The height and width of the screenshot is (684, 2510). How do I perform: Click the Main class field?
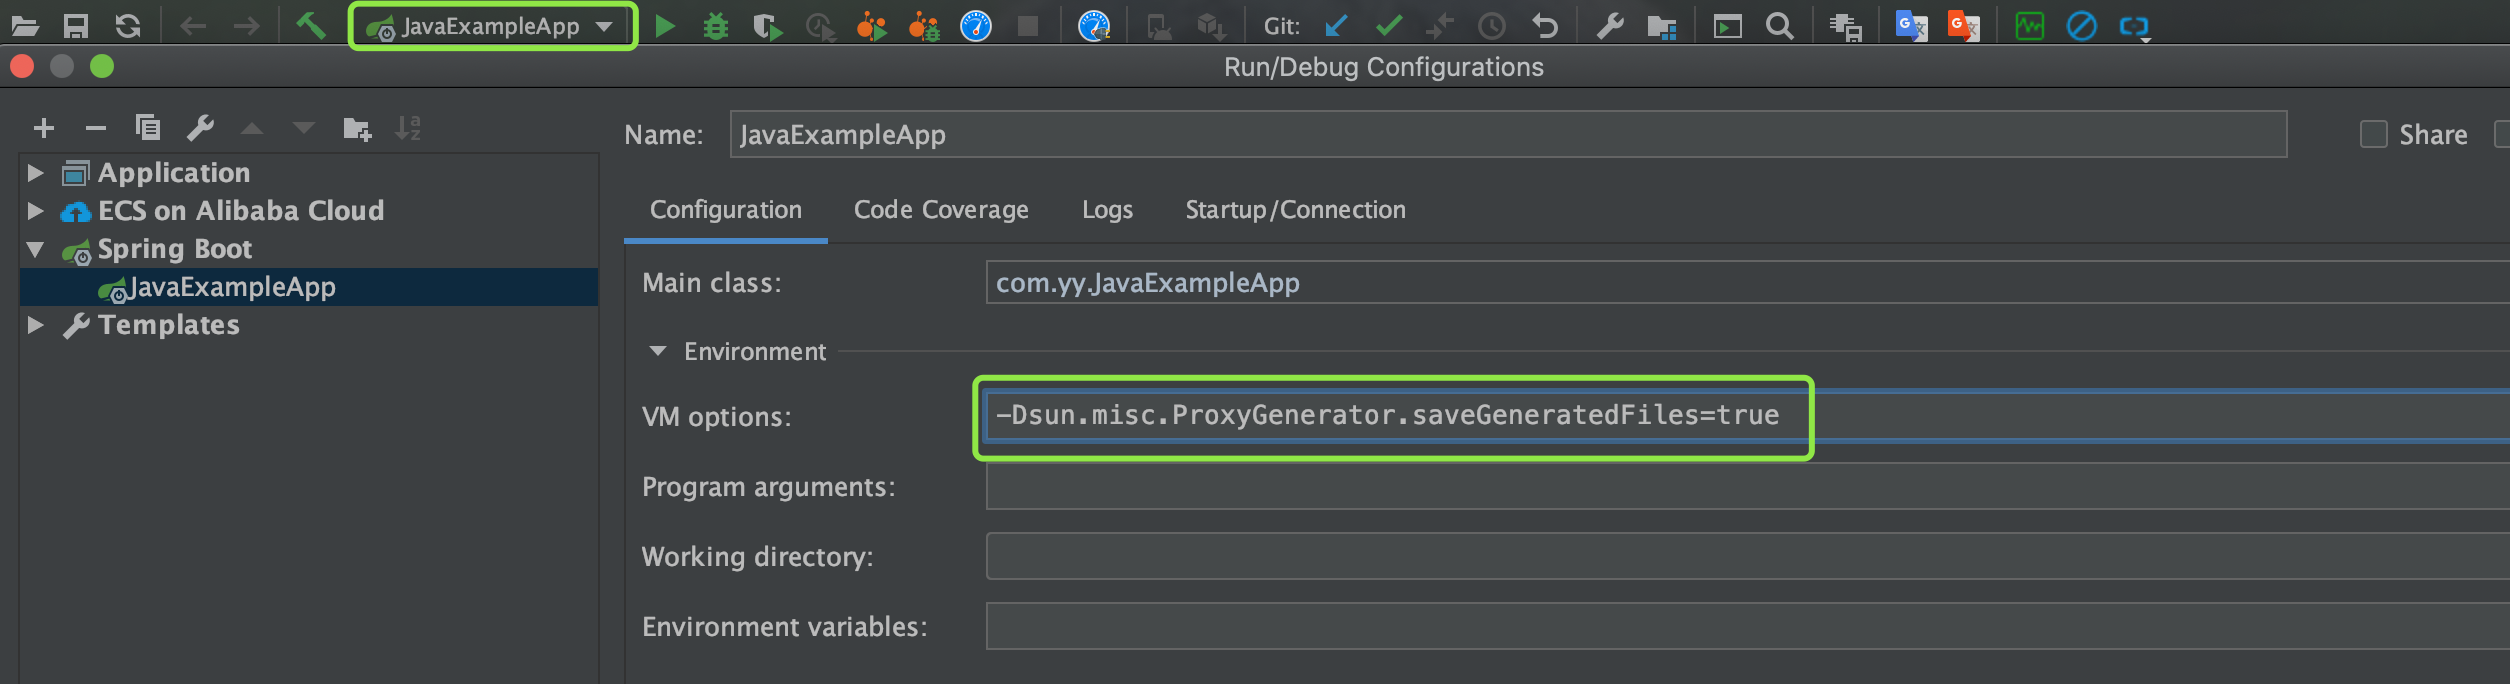[1748, 282]
